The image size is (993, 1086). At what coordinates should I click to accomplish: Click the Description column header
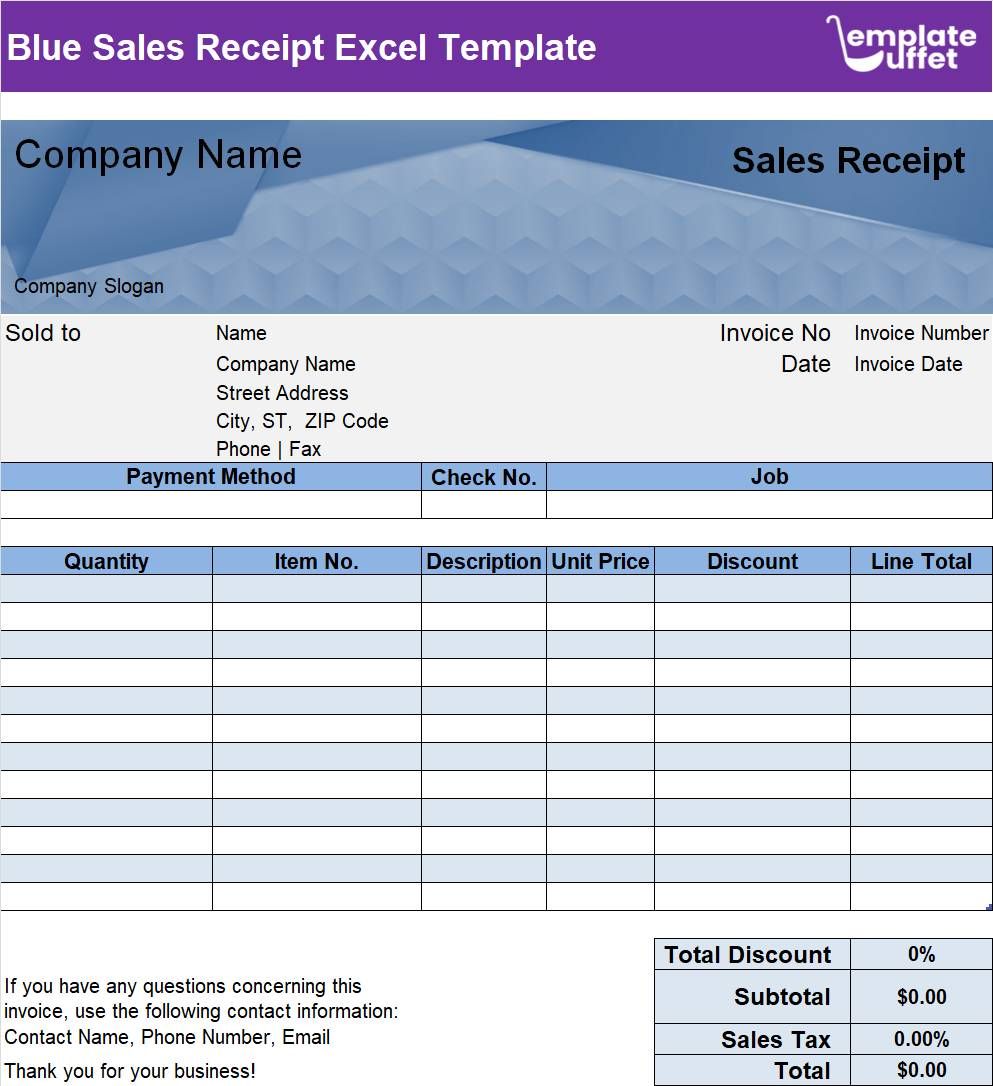click(x=484, y=561)
